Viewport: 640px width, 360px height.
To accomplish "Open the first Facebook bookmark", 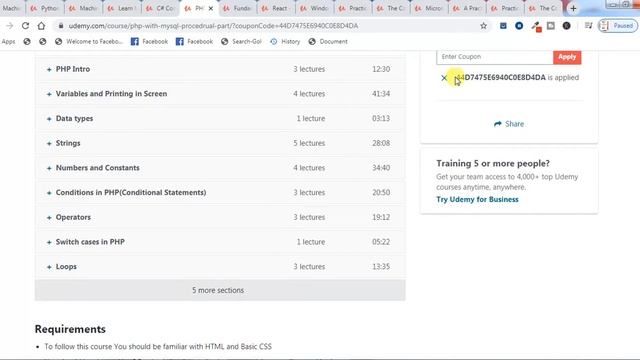I will coord(149,42).
